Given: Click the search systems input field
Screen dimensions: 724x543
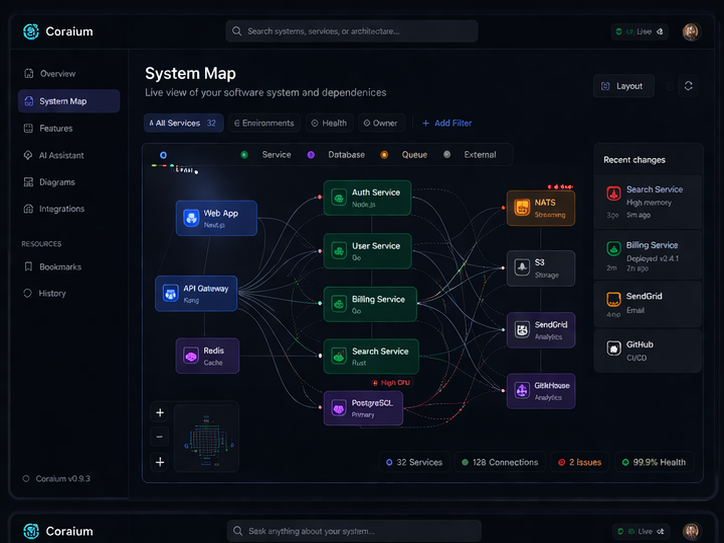Looking at the screenshot, I should [x=352, y=31].
